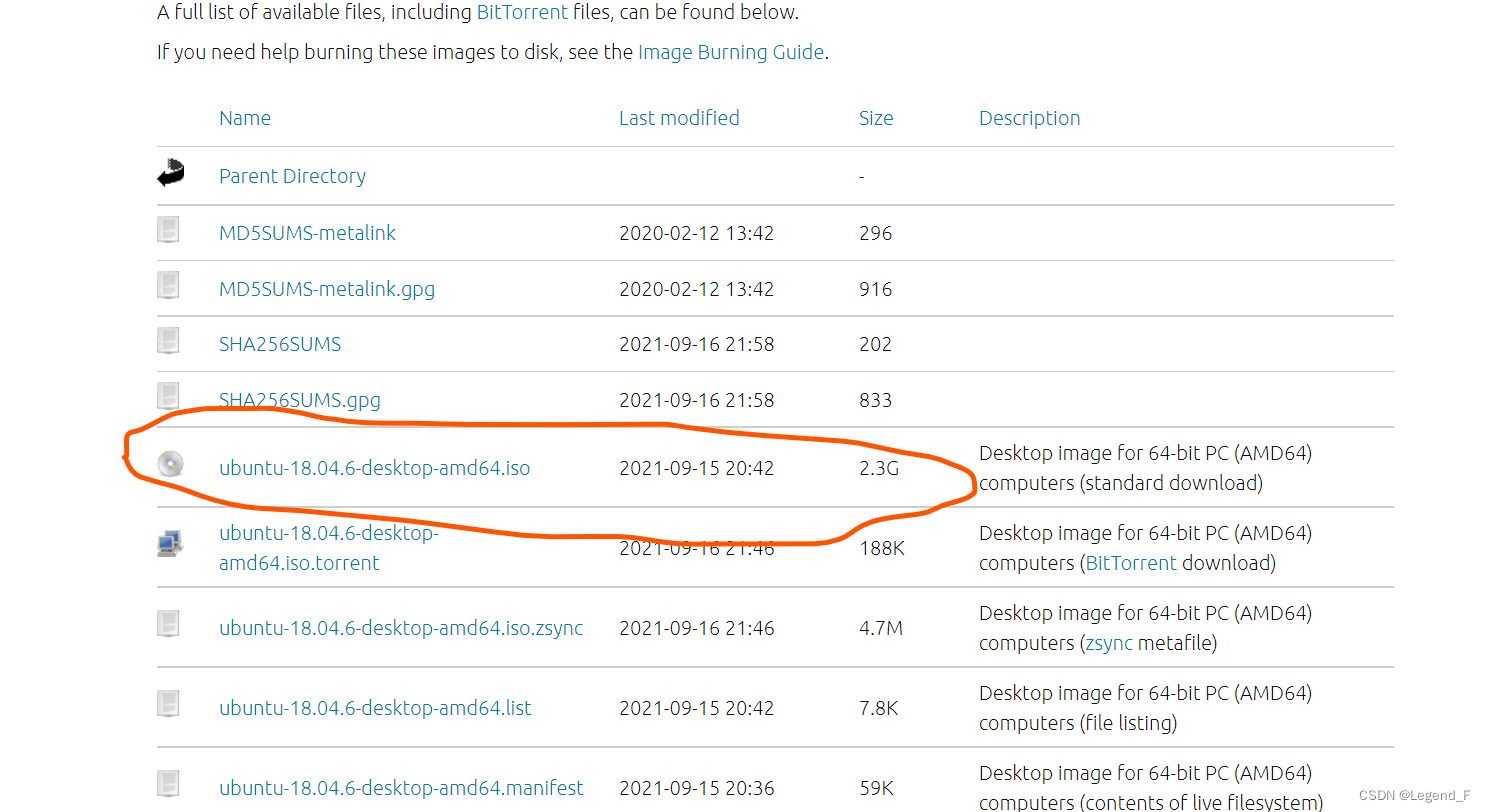Click the Parent Directory back-arrow icon

(170, 174)
